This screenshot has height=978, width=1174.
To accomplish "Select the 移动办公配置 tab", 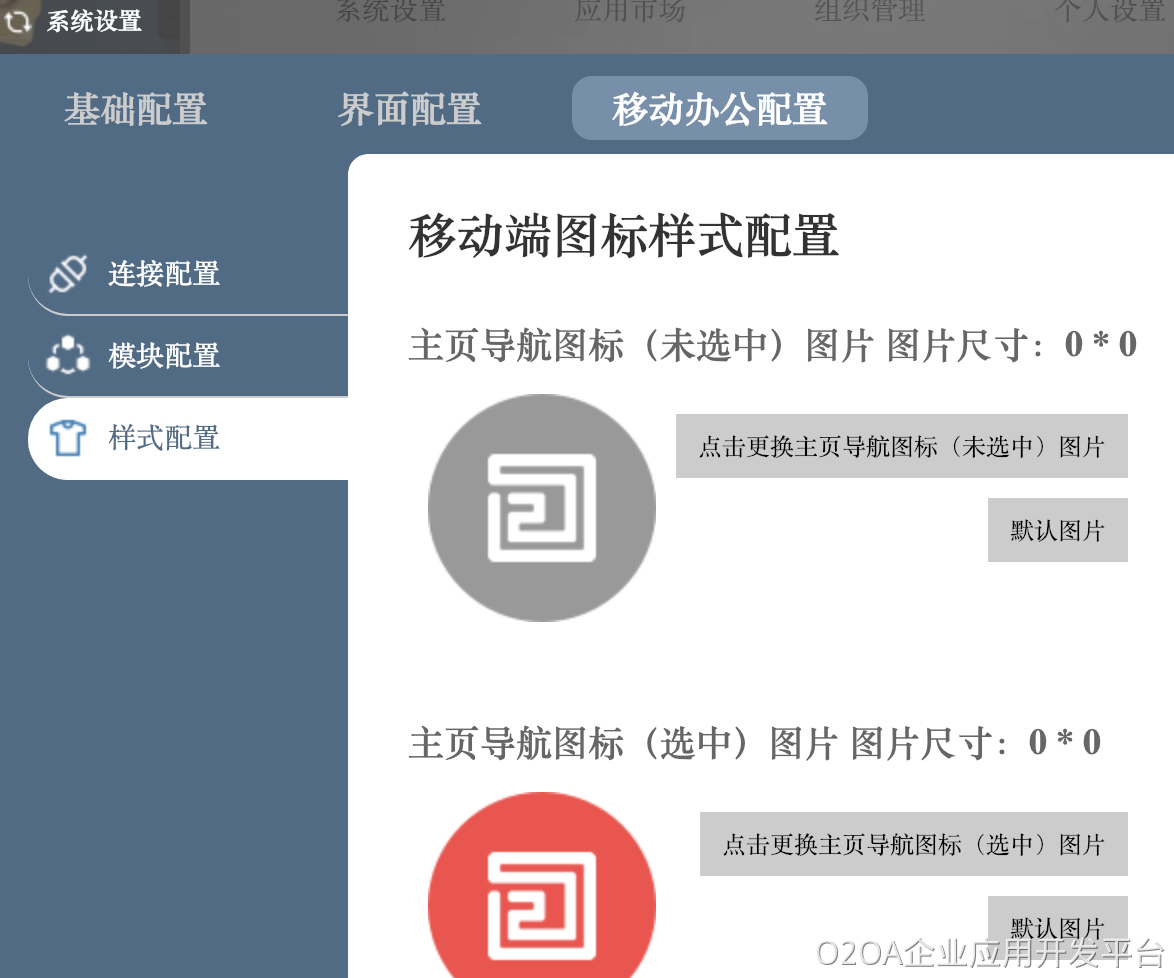I will tap(719, 109).
